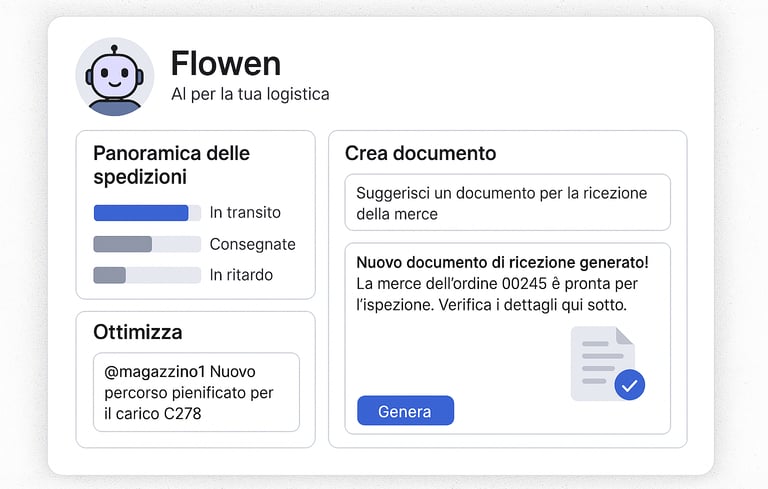Click the Crea documento panel heading

pyautogui.click(x=420, y=153)
